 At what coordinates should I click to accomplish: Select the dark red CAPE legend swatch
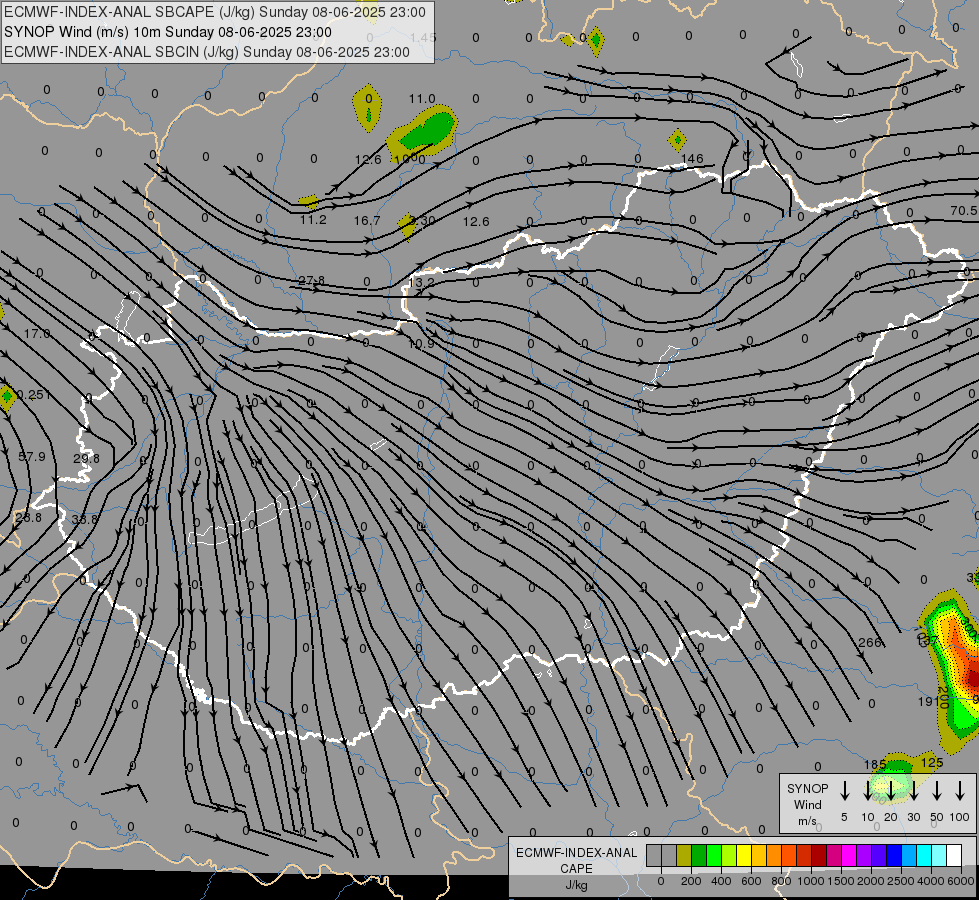(819, 856)
